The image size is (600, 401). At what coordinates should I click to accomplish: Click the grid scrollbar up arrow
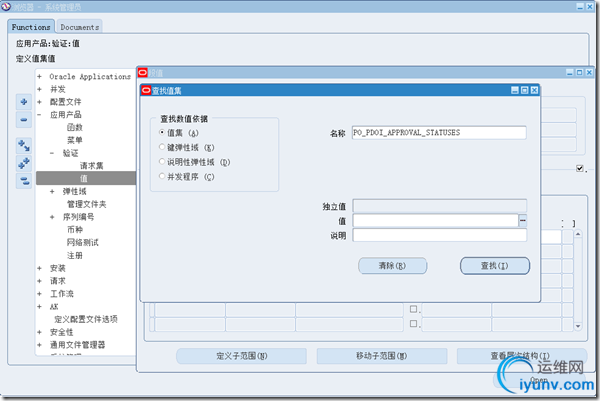[578, 234]
